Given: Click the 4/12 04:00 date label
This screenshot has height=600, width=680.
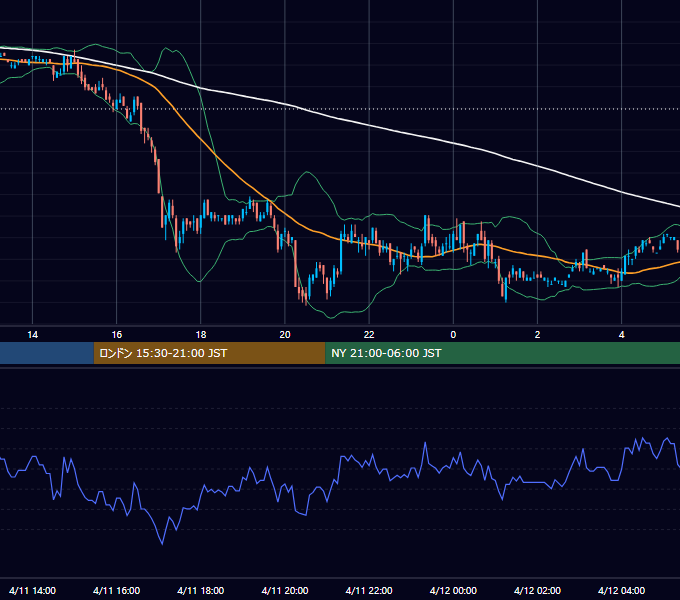Looking at the screenshot, I should pyautogui.click(x=621, y=590).
